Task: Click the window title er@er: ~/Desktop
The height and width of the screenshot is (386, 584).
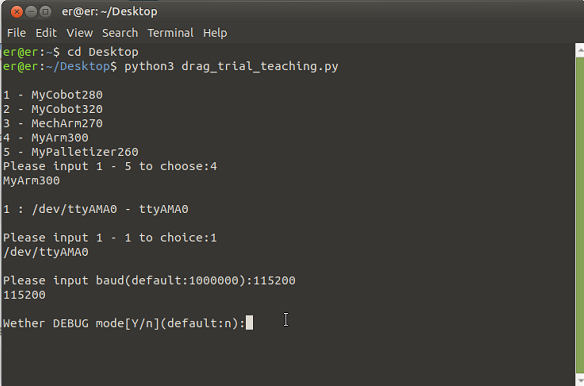Action: (110, 12)
